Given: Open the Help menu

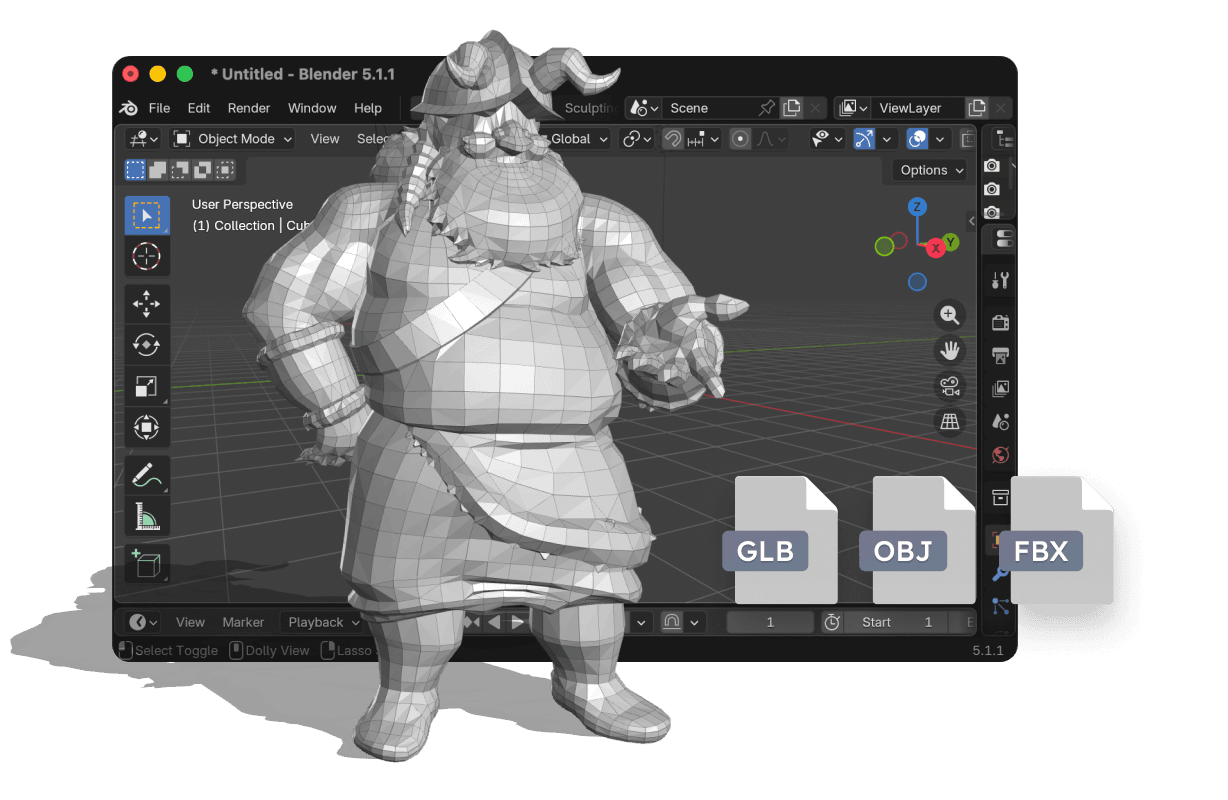Looking at the screenshot, I should click(x=368, y=108).
